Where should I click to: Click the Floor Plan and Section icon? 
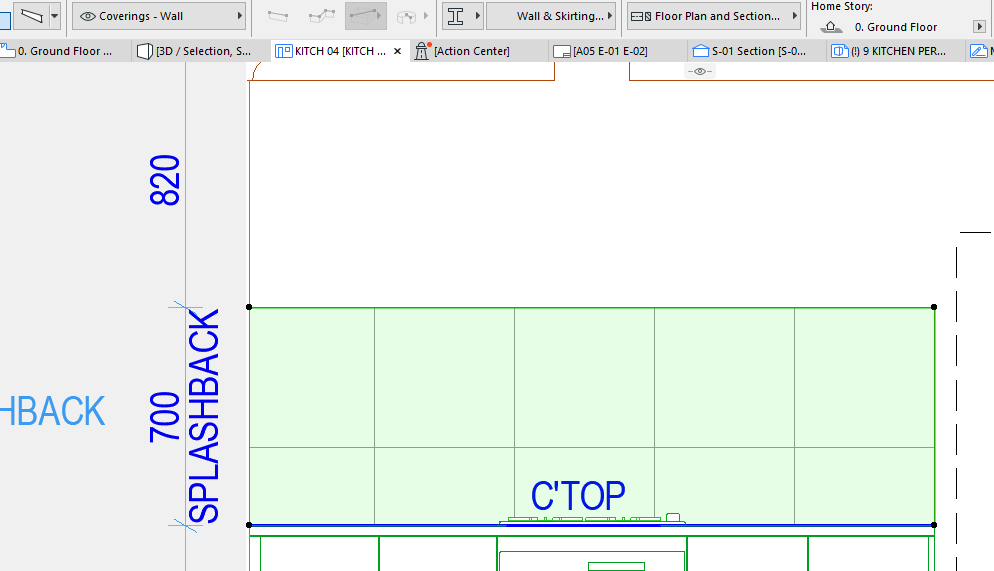pos(641,16)
